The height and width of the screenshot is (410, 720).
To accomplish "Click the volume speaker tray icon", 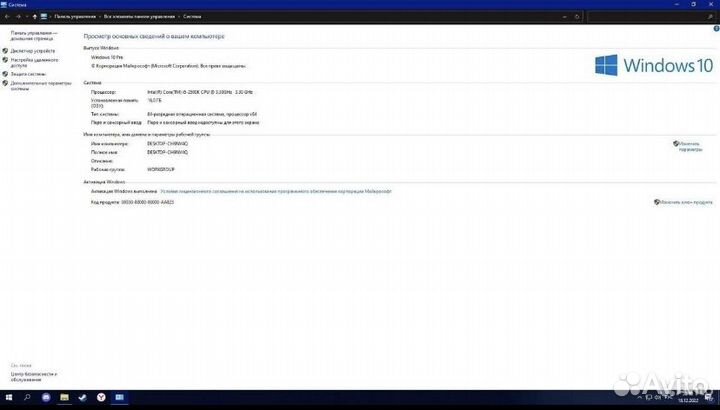I will click(658, 398).
